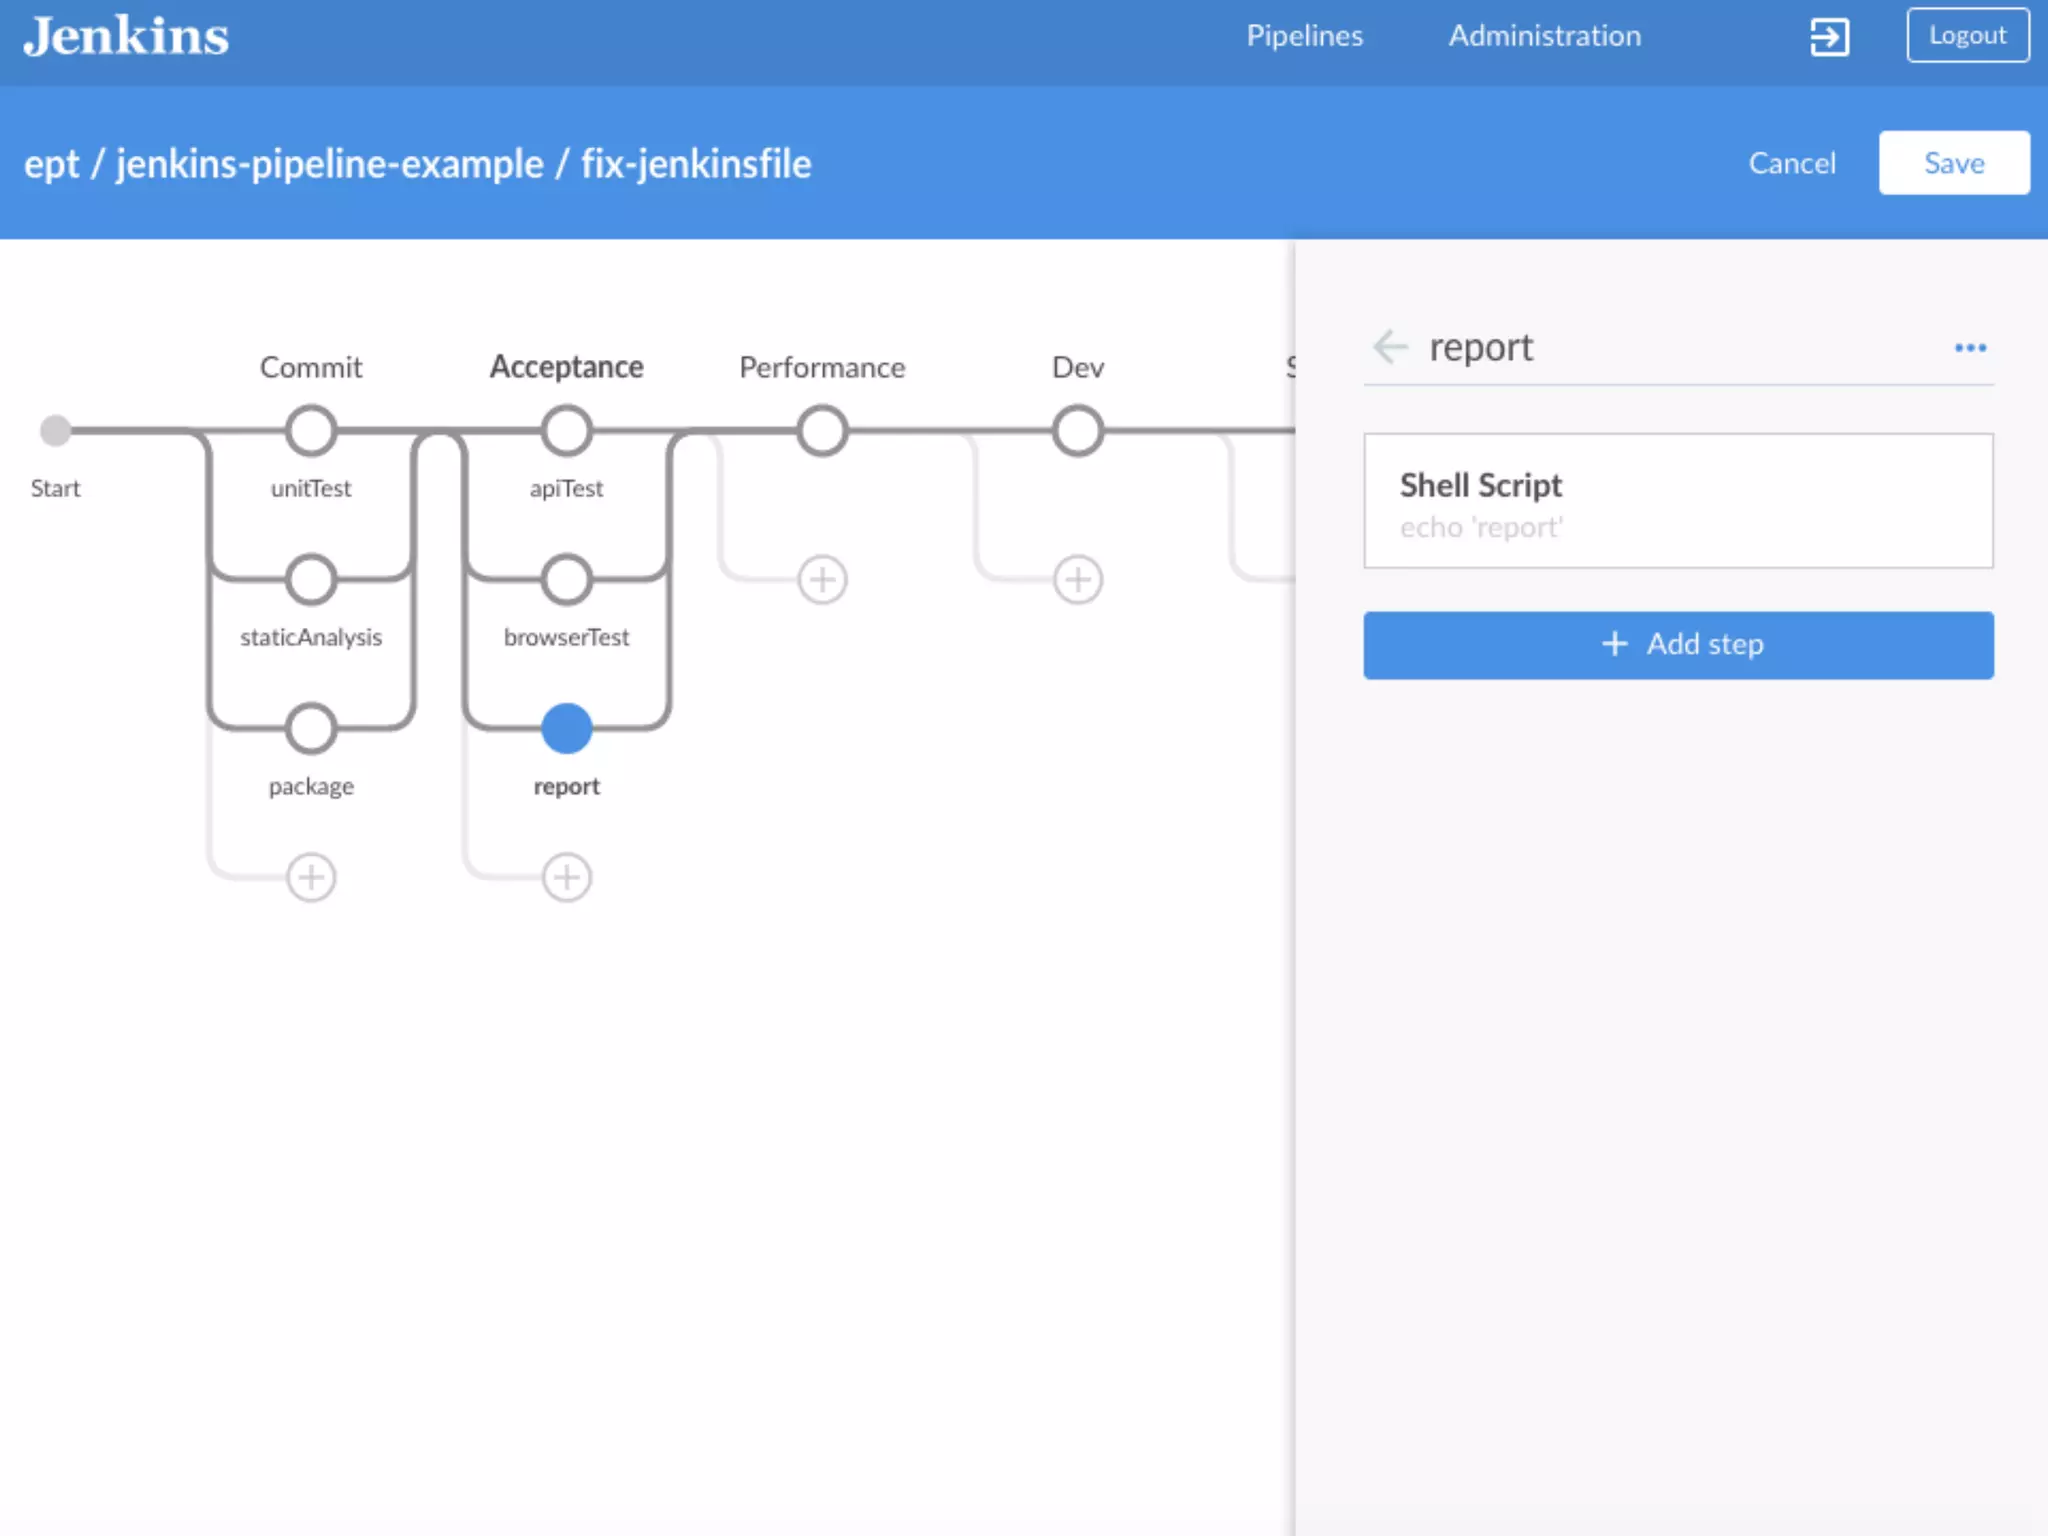Add a stage under Performance

click(x=822, y=580)
